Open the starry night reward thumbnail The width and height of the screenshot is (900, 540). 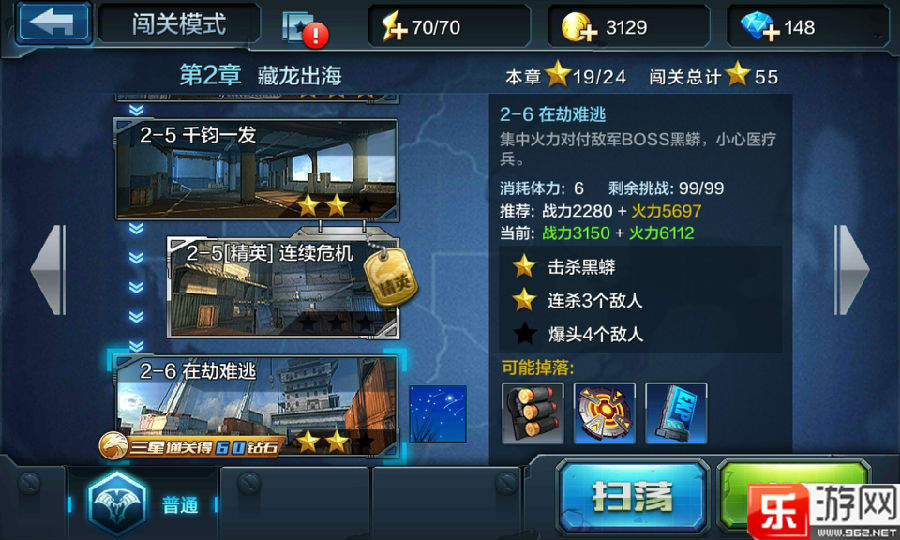coord(437,414)
